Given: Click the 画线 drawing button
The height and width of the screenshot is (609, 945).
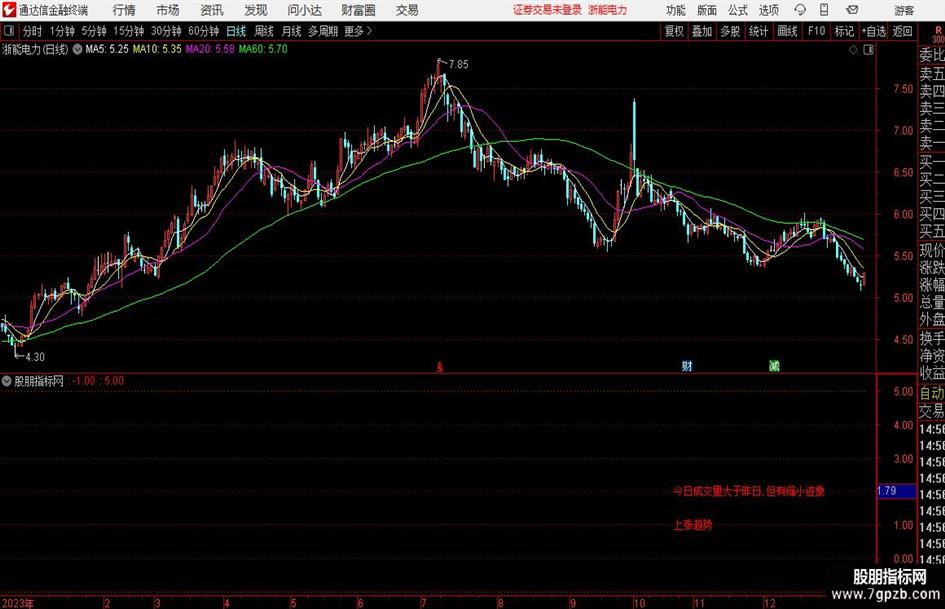Looking at the screenshot, I should point(787,31).
